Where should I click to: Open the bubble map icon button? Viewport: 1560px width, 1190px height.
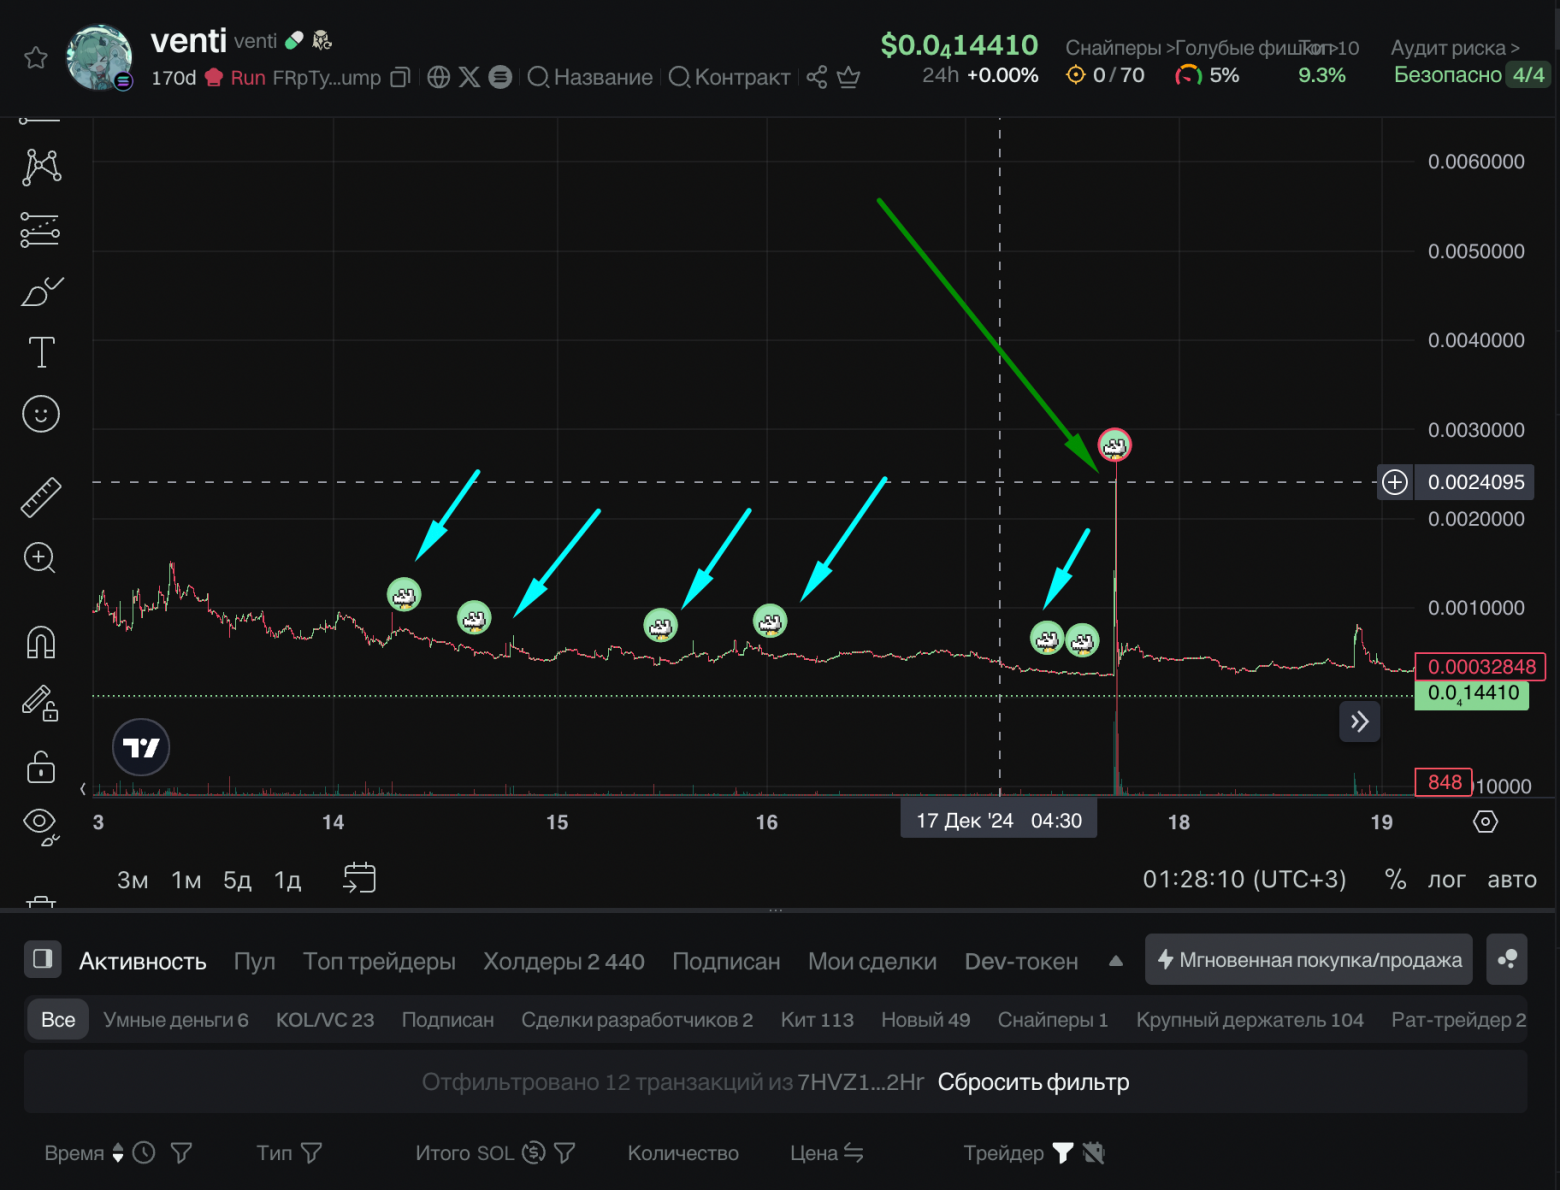1507,960
